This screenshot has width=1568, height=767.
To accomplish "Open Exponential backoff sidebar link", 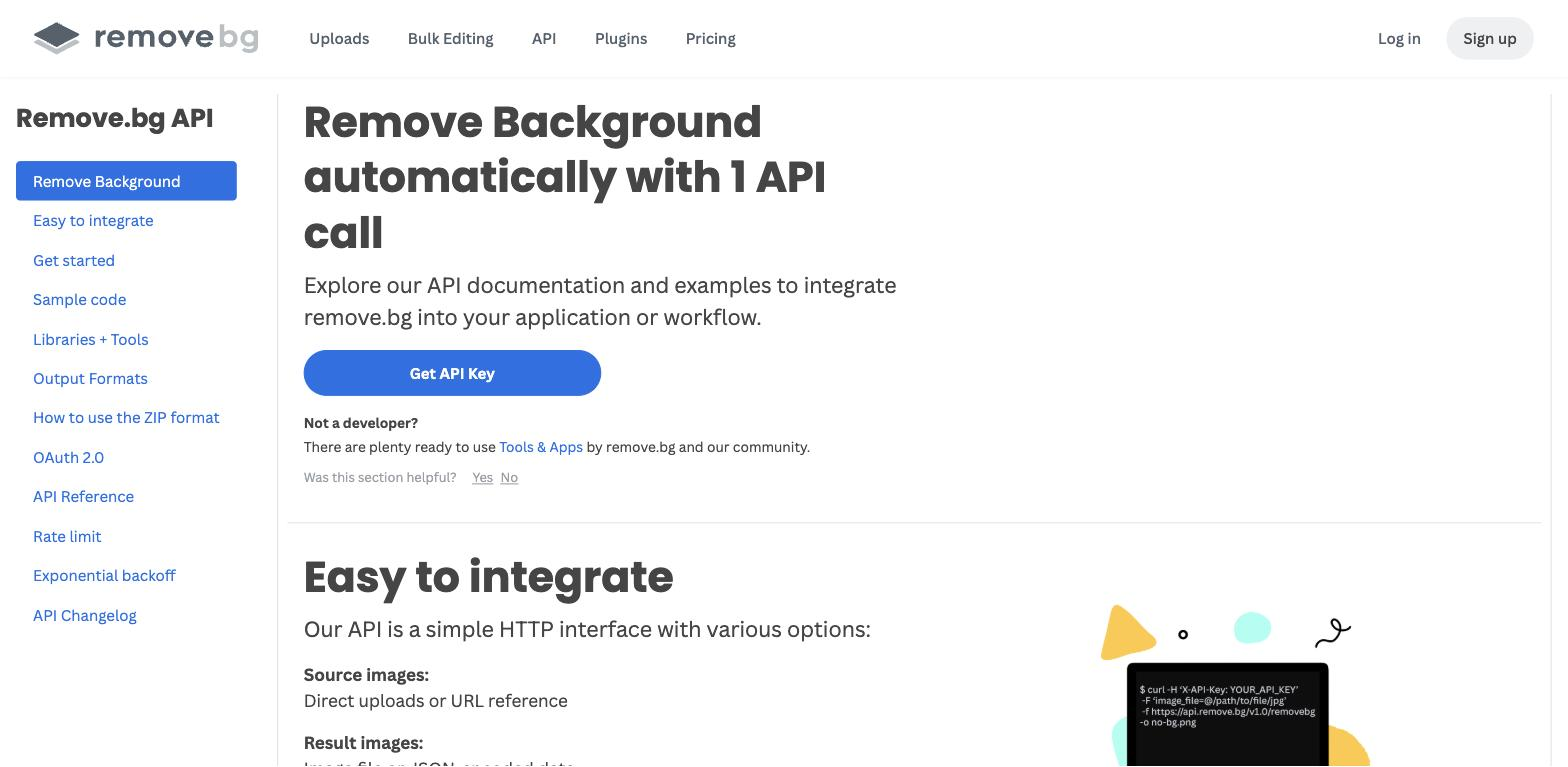I will tap(104, 575).
